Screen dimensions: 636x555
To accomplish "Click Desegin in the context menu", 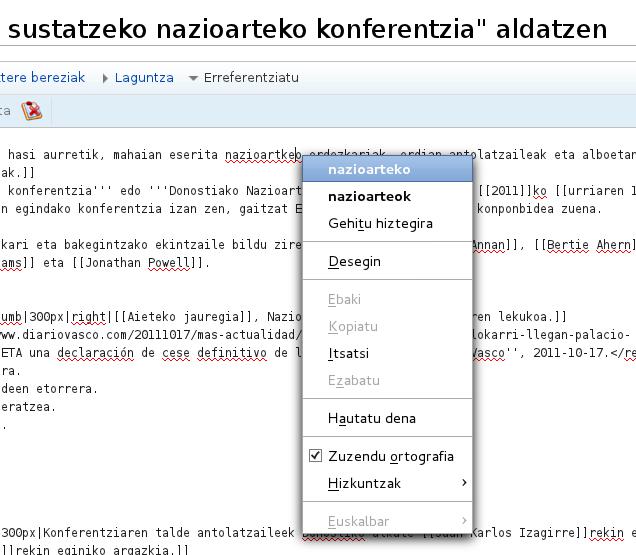I will point(354,261).
